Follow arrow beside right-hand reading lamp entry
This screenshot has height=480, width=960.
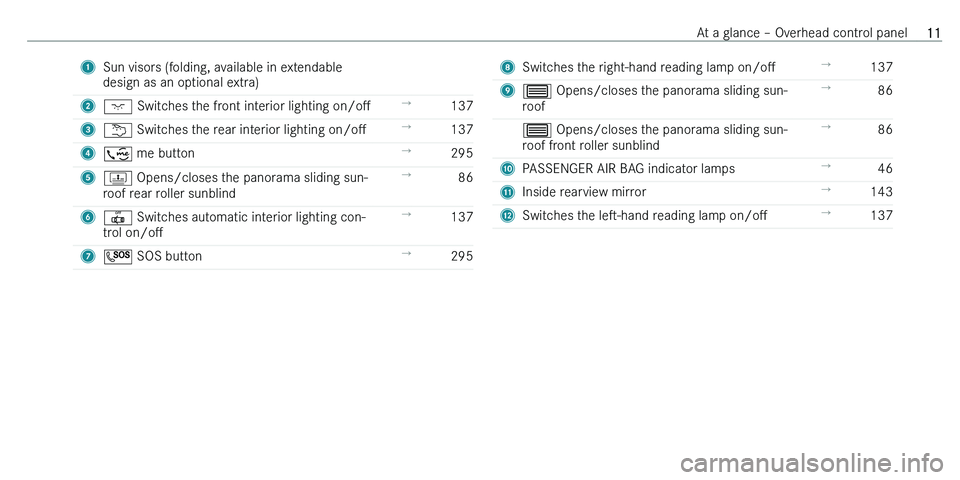tap(827, 65)
